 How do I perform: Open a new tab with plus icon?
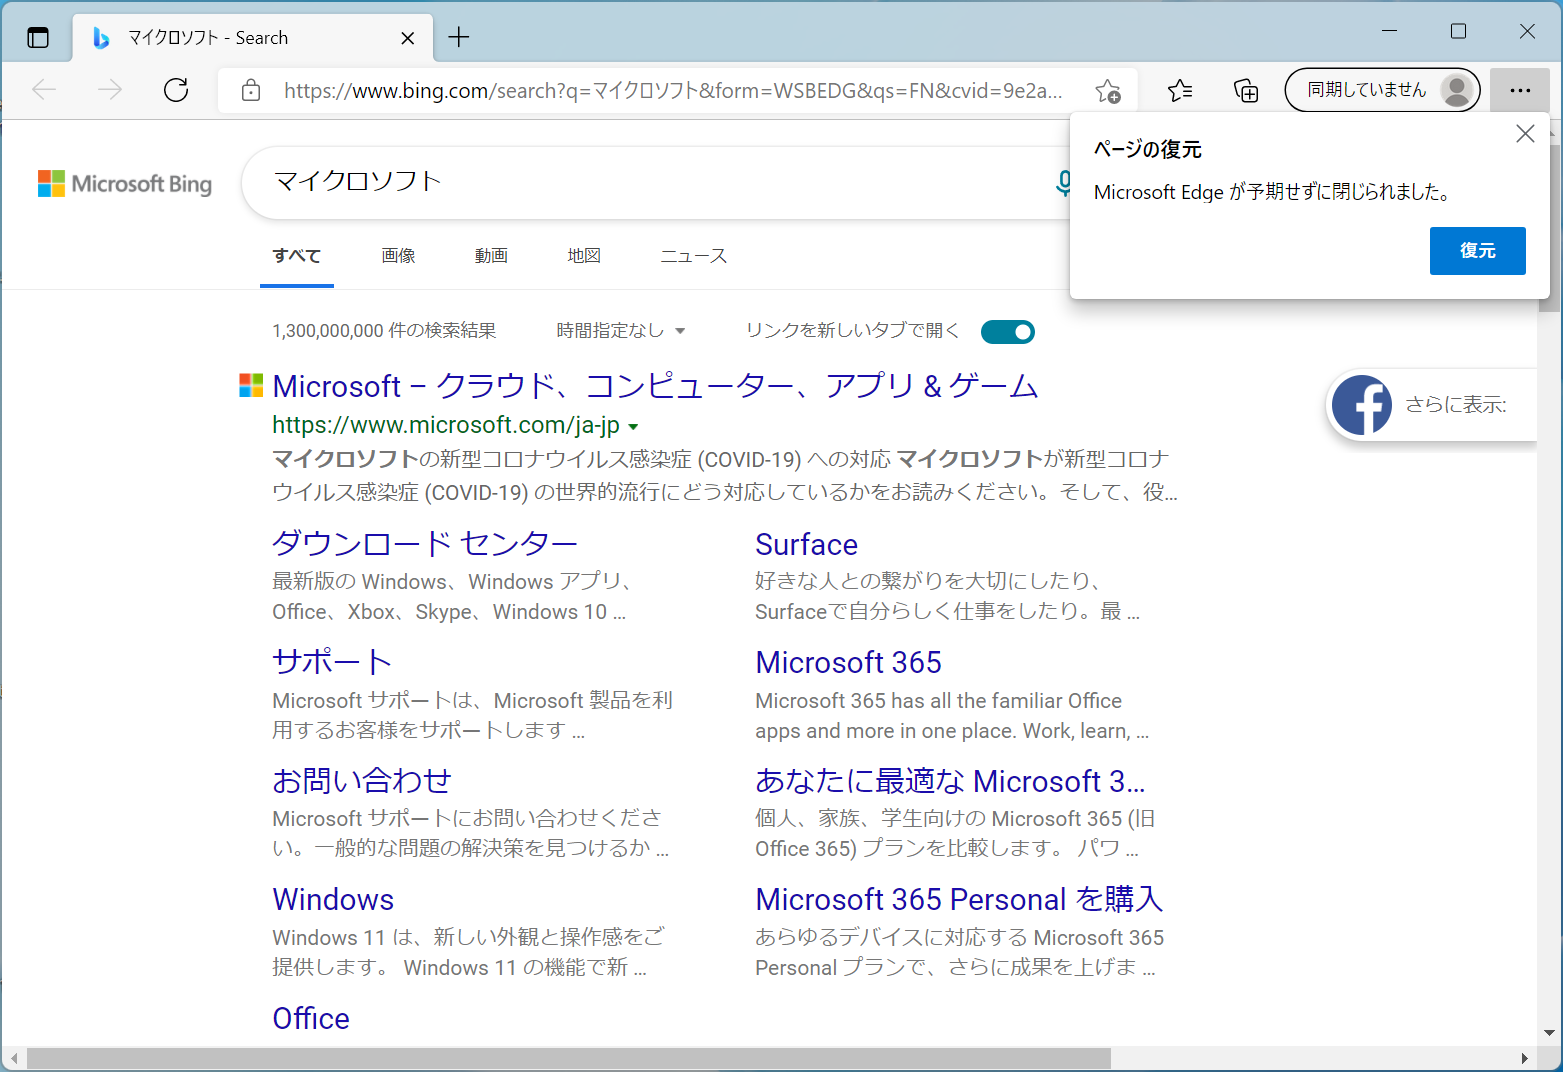[459, 38]
